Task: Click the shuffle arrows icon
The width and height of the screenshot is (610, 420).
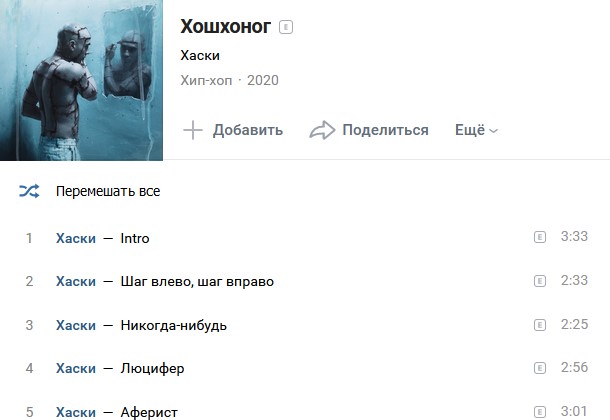Action: point(29,191)
